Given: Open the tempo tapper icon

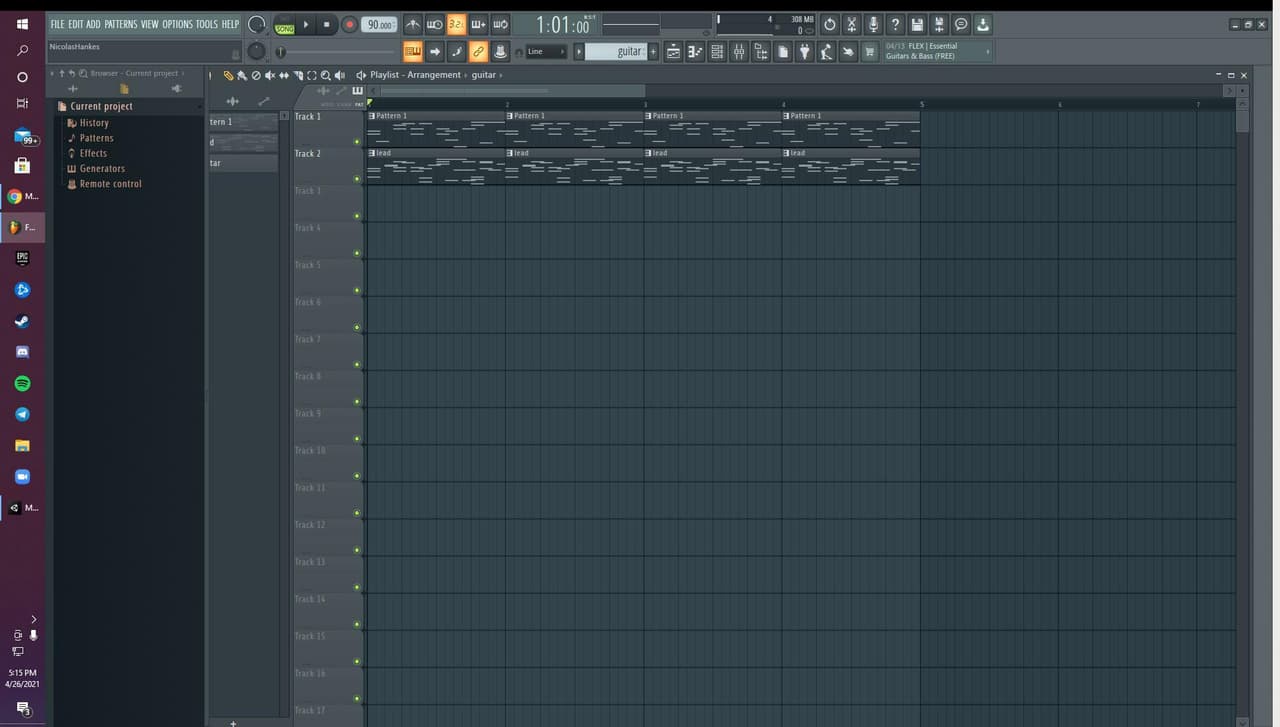Looking at the screenshot, I should point(827,52).
